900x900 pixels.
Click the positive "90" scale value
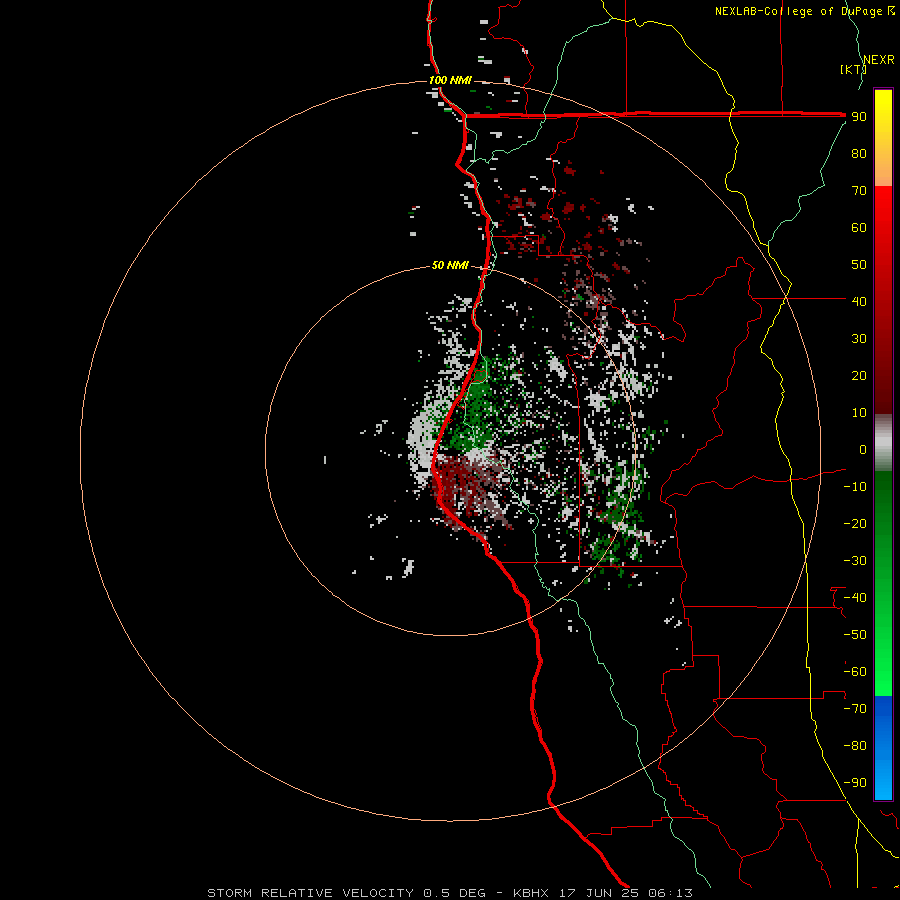859,117
